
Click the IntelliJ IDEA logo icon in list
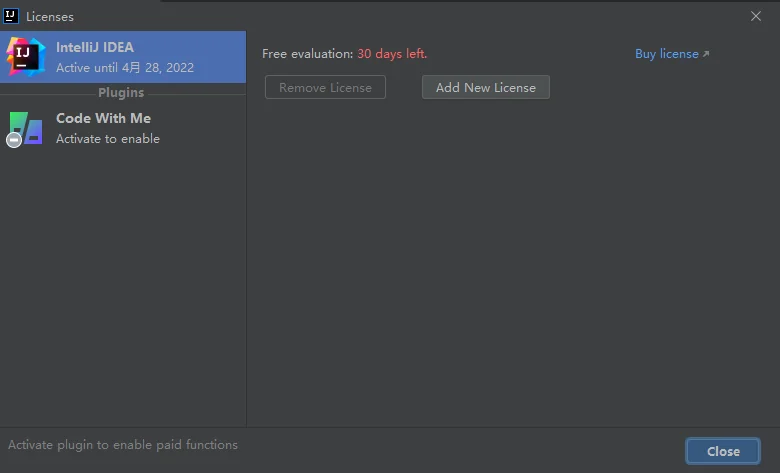point(25,57)
